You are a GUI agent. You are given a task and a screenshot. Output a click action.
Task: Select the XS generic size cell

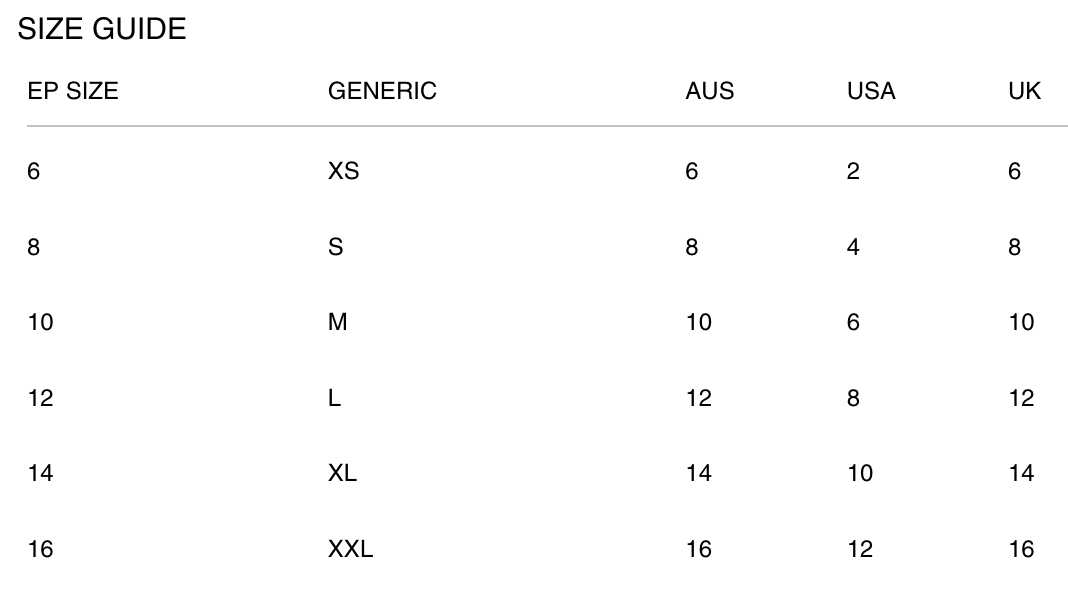click(343, 171)
